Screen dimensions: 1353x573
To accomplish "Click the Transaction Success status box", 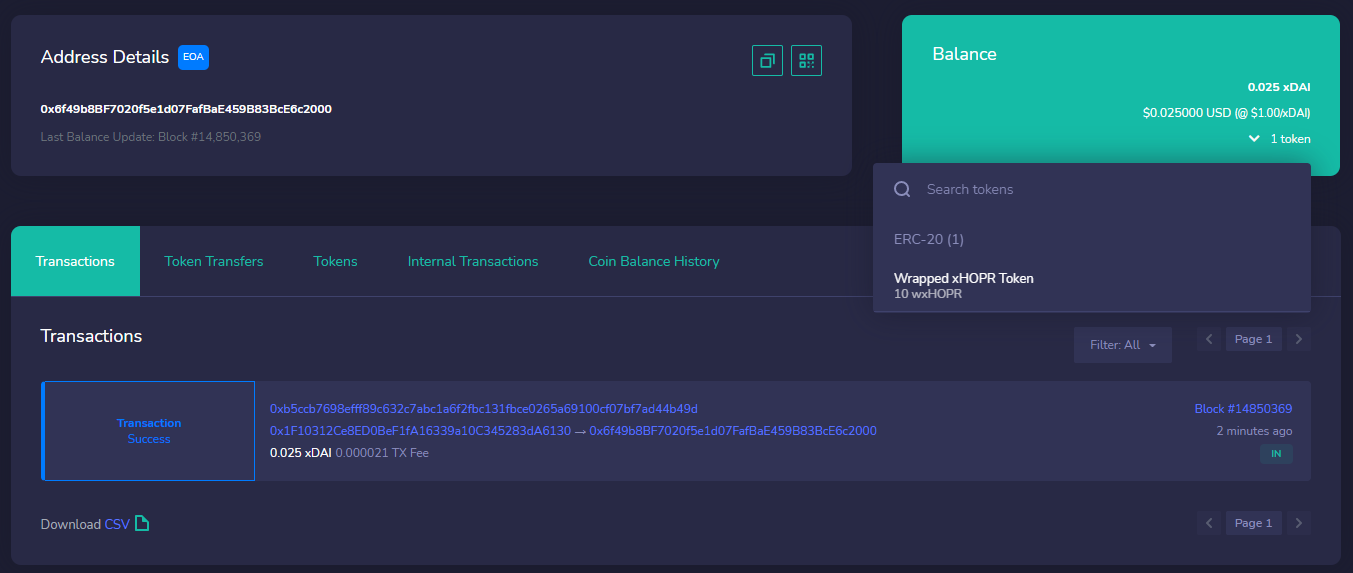I will click(149, 431).
